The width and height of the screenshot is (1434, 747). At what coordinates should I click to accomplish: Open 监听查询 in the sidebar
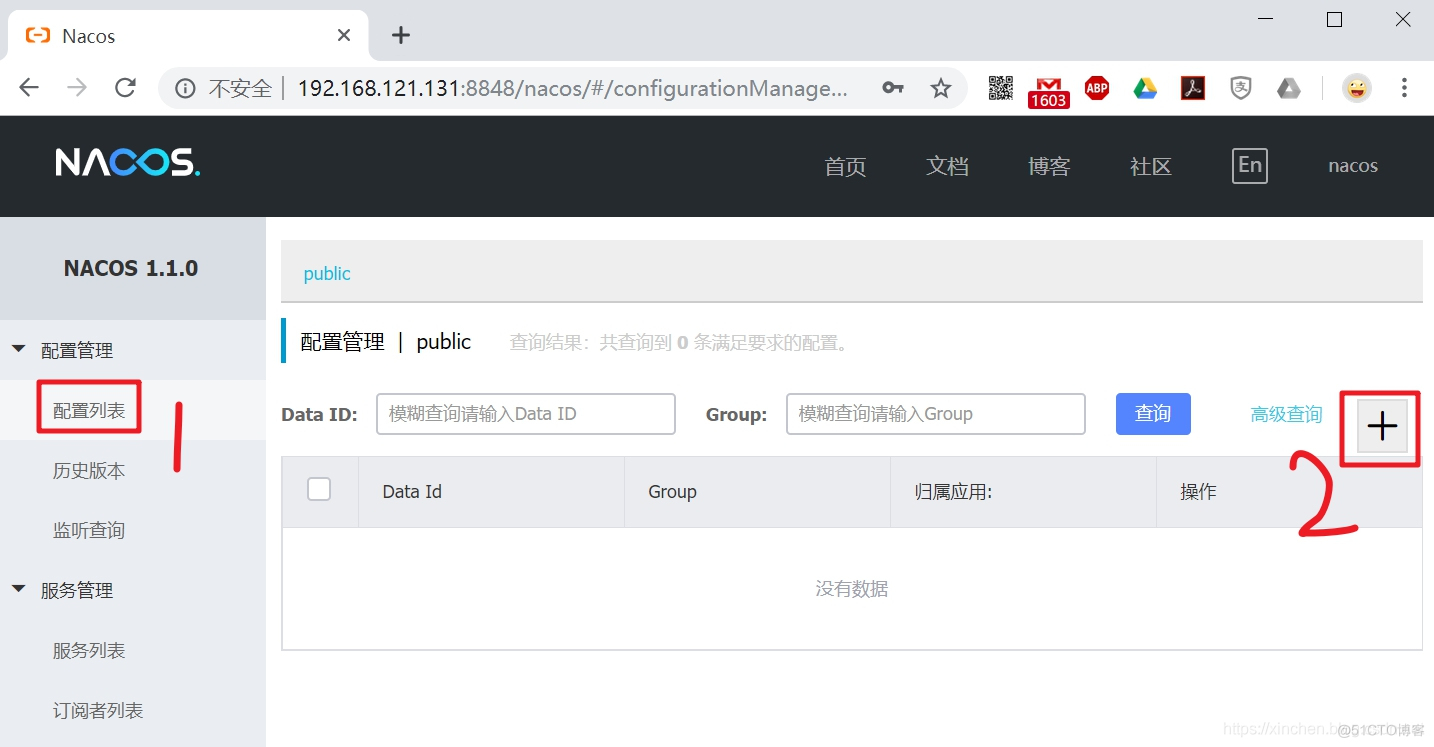(89, 530)
